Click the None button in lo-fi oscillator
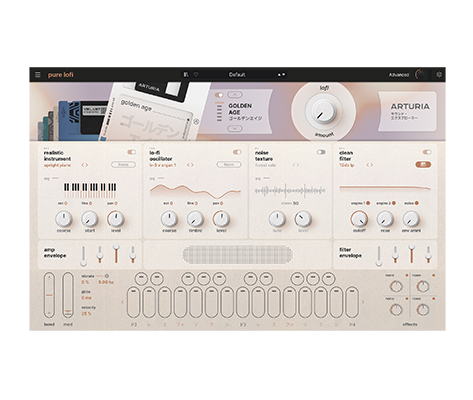The width and height of the screenshot is (473, 400). pos(229,165)
